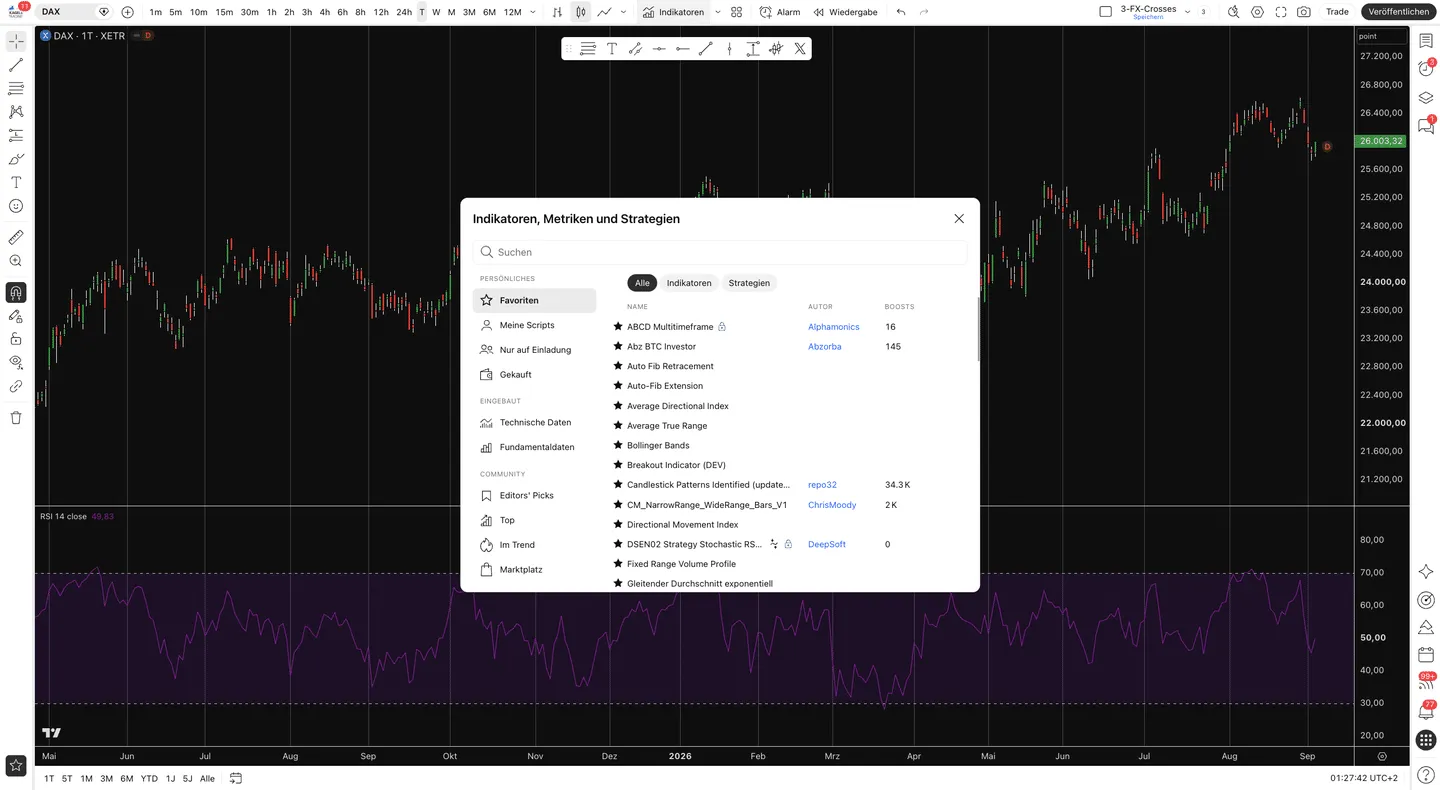This screenshot has height=790, width=1440.
Task: Open the emoji and icons tool
Action: 16,205
